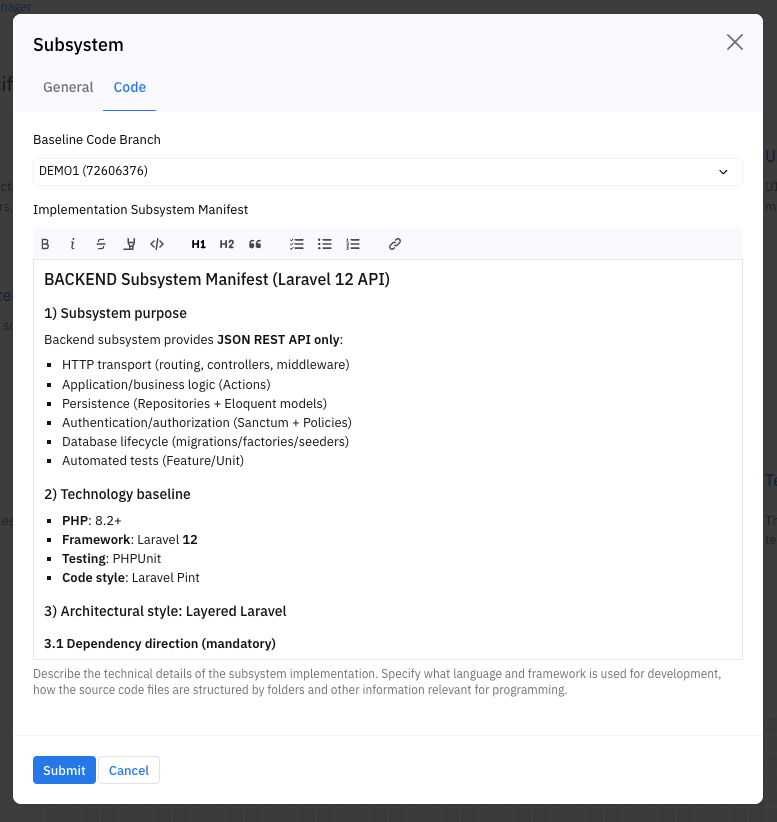Place cursor in the Technology baseline heading
Screen dimensions: 777x822
pos(117,494)
